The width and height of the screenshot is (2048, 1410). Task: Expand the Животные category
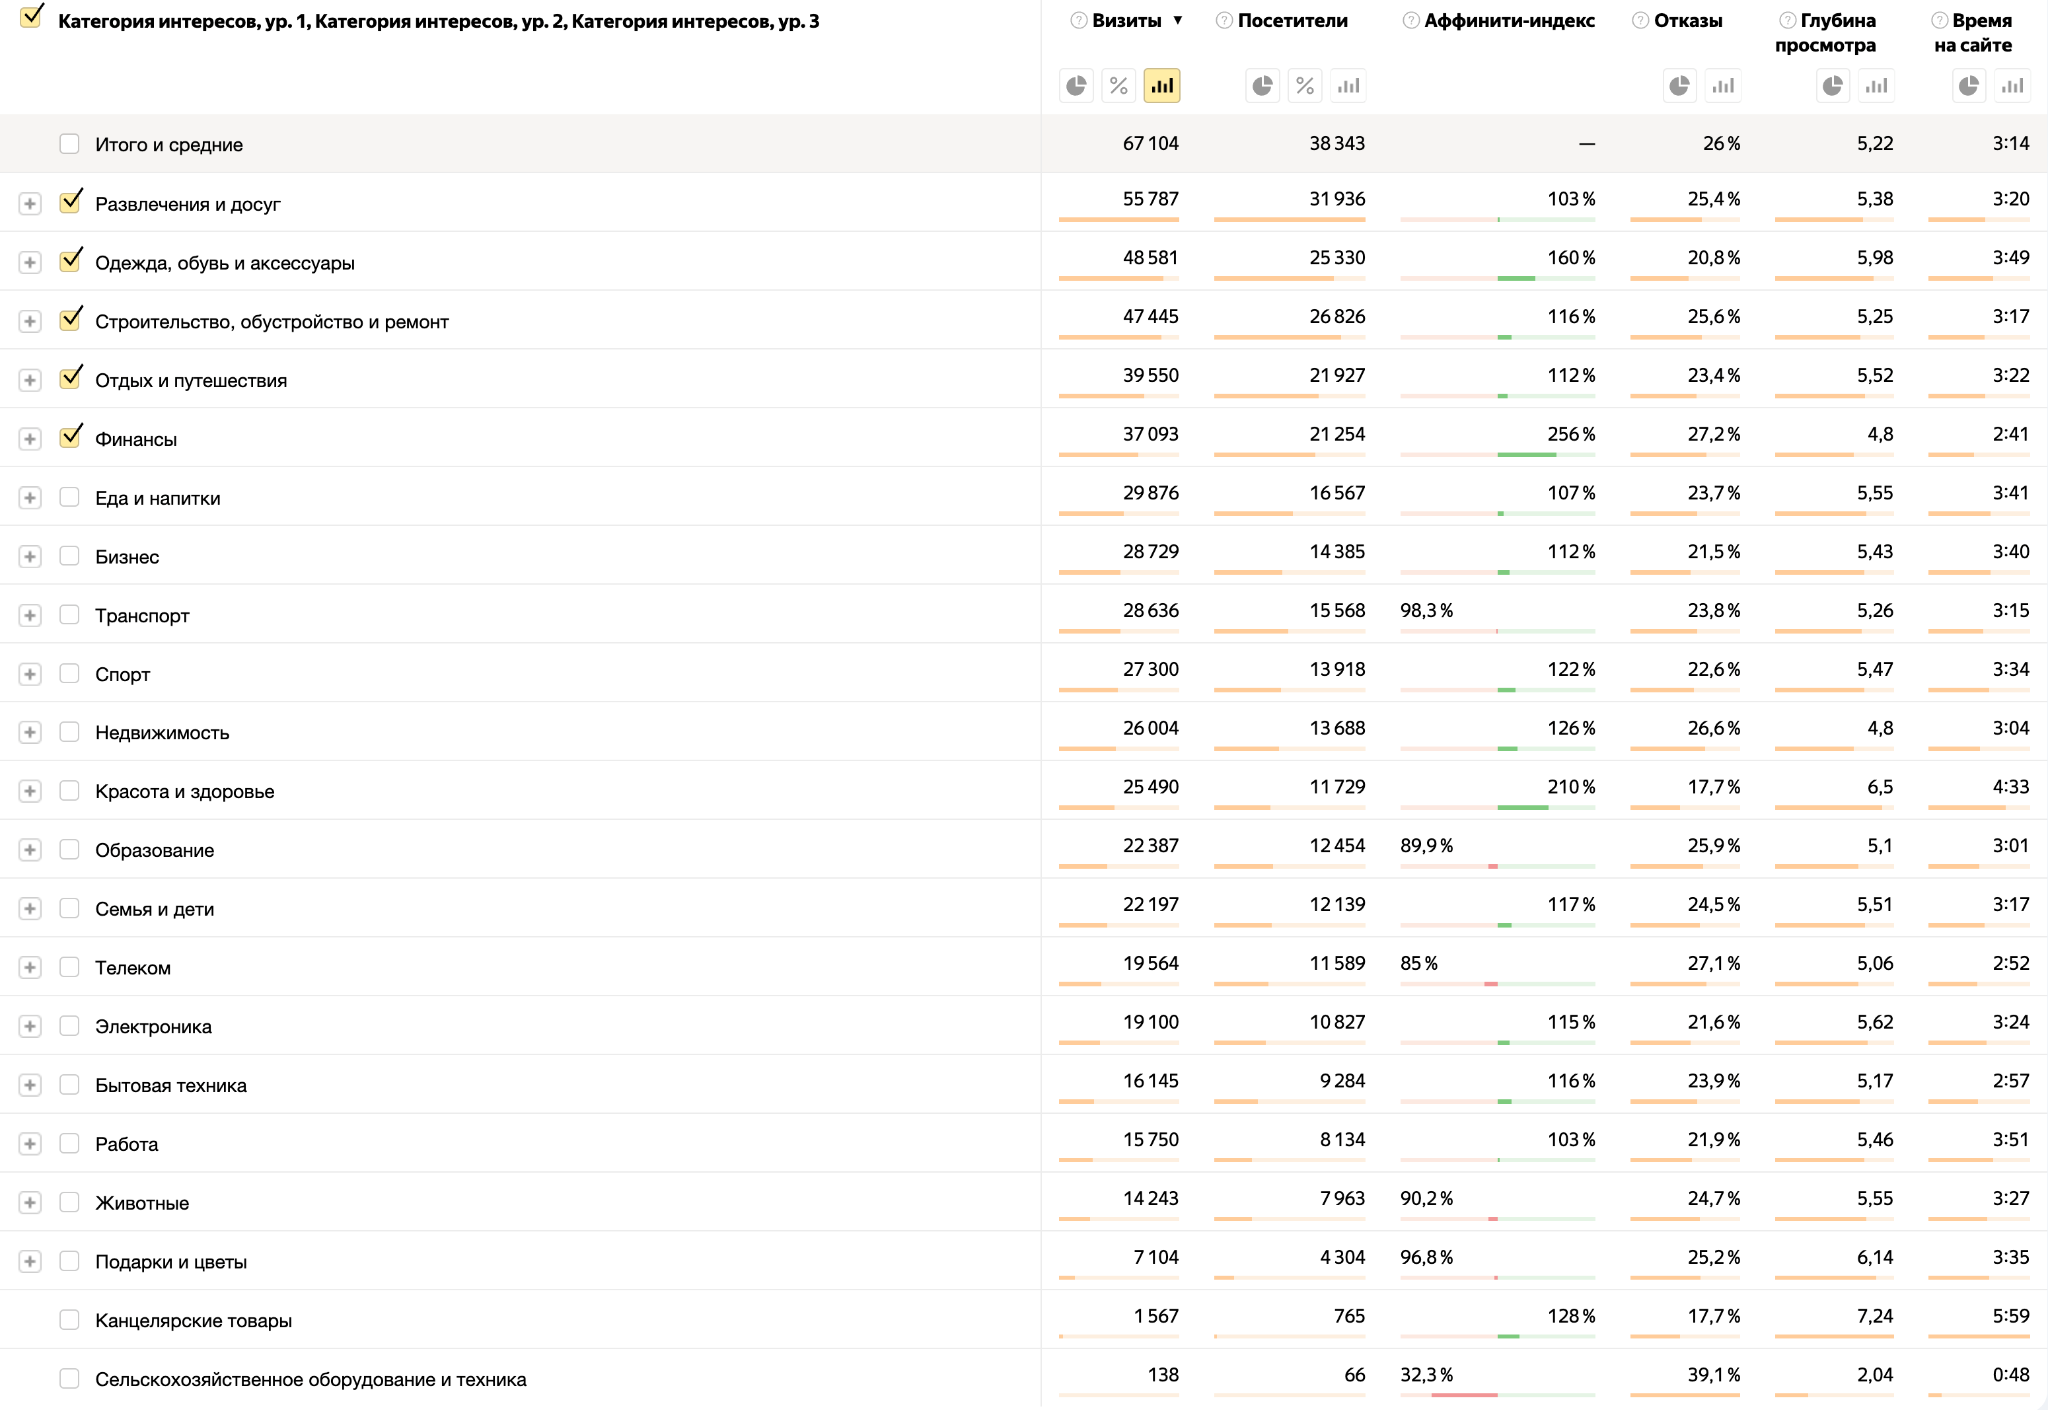click(30, 1203)
